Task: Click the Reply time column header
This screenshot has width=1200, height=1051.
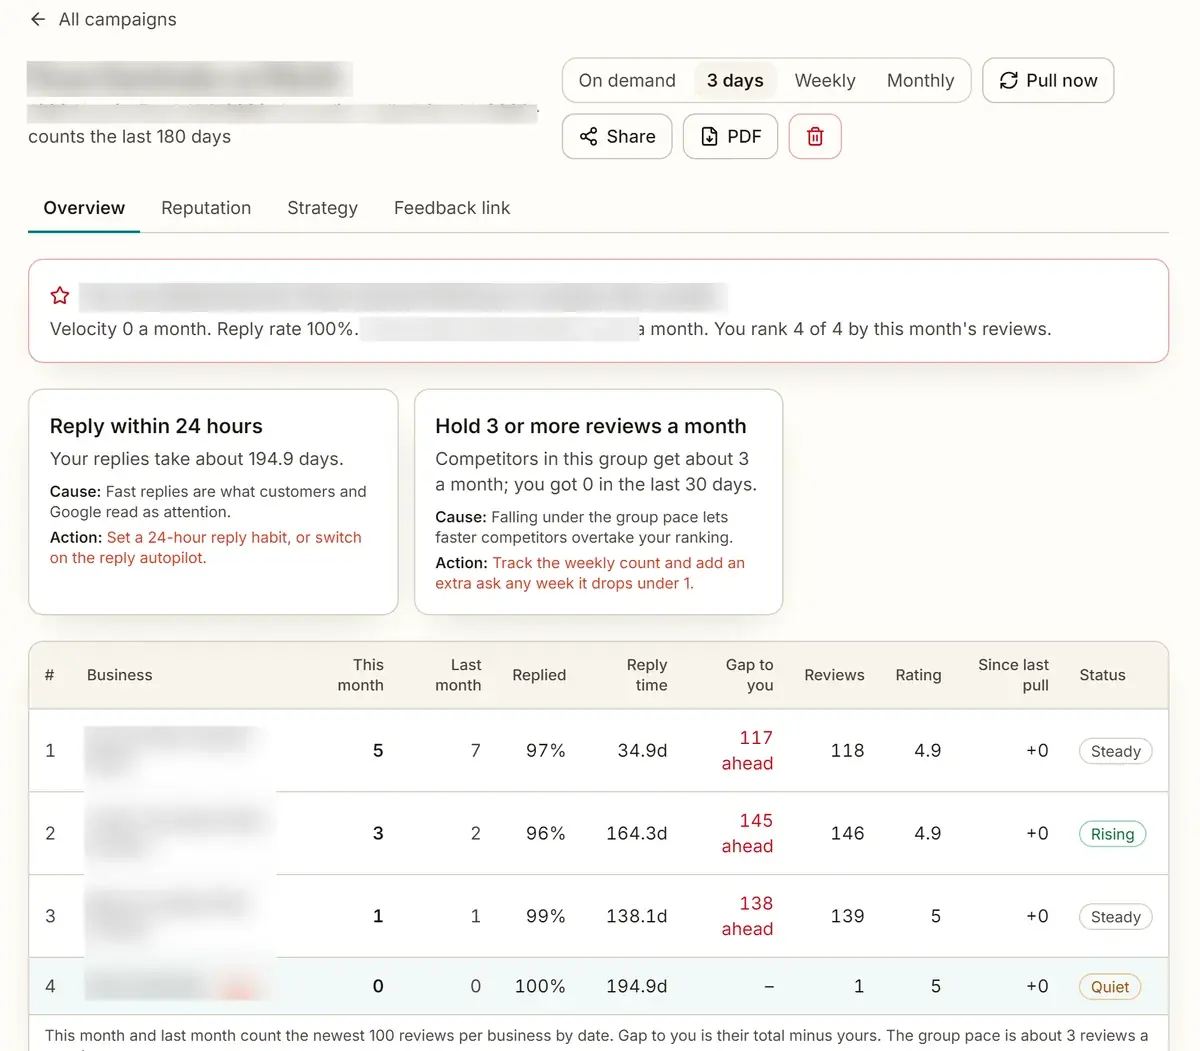Action: point(647,675)
